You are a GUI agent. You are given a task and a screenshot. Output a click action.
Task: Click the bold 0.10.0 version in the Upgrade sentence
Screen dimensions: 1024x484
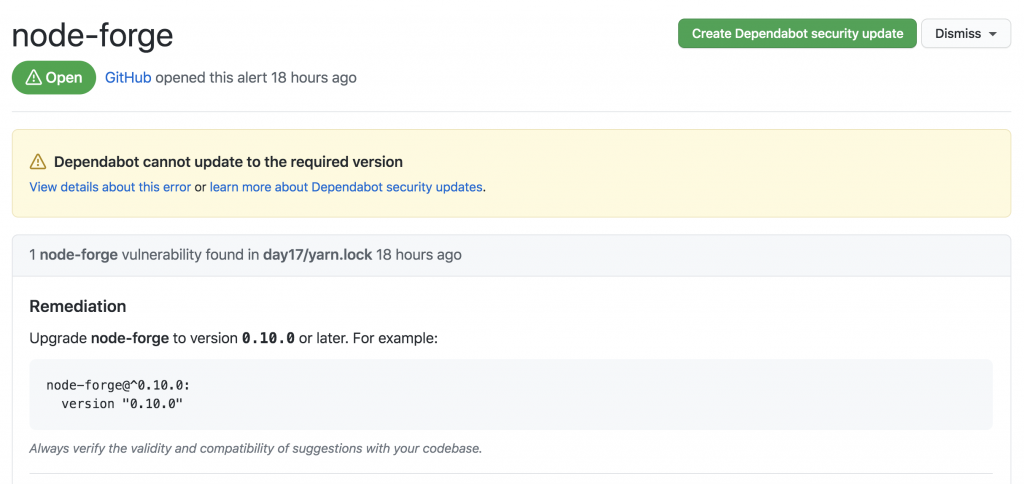pos(268,338)
